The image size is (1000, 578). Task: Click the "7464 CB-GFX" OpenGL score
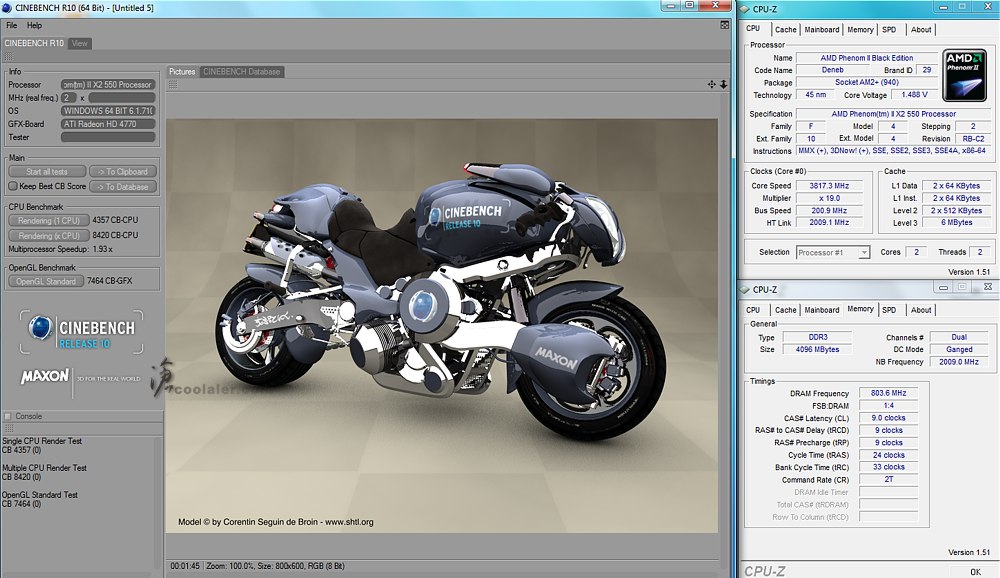pos(110,281)
